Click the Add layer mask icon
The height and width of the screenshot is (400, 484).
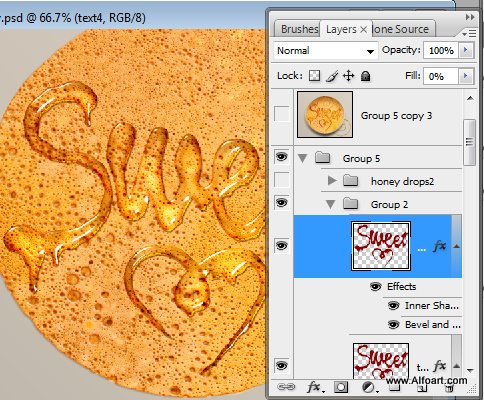click(x=341, y=387)
